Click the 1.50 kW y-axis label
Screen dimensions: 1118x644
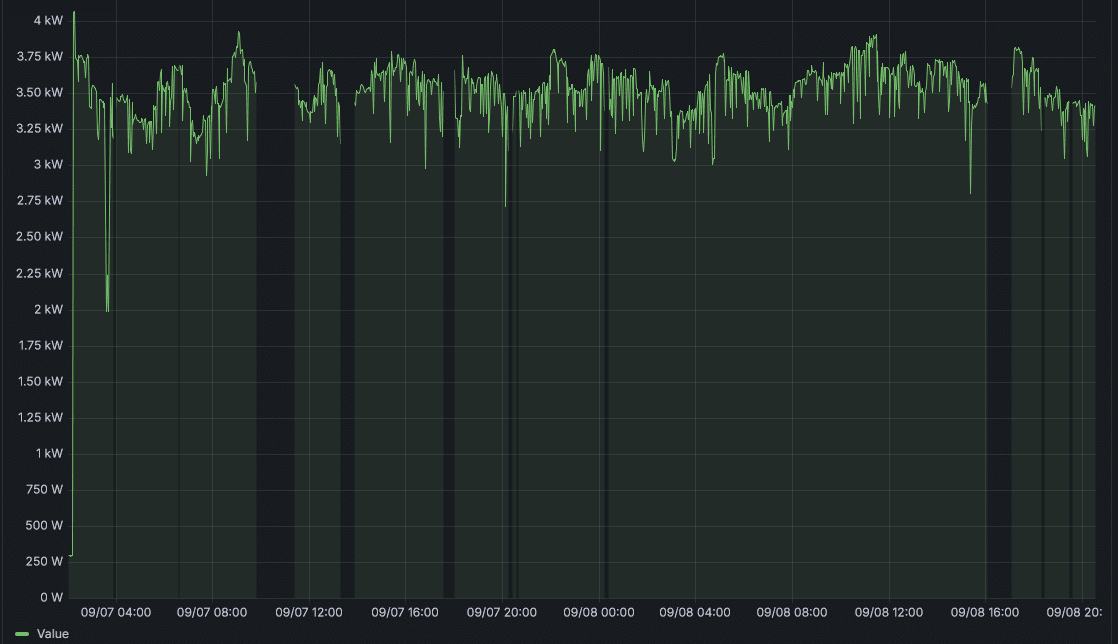40,382
